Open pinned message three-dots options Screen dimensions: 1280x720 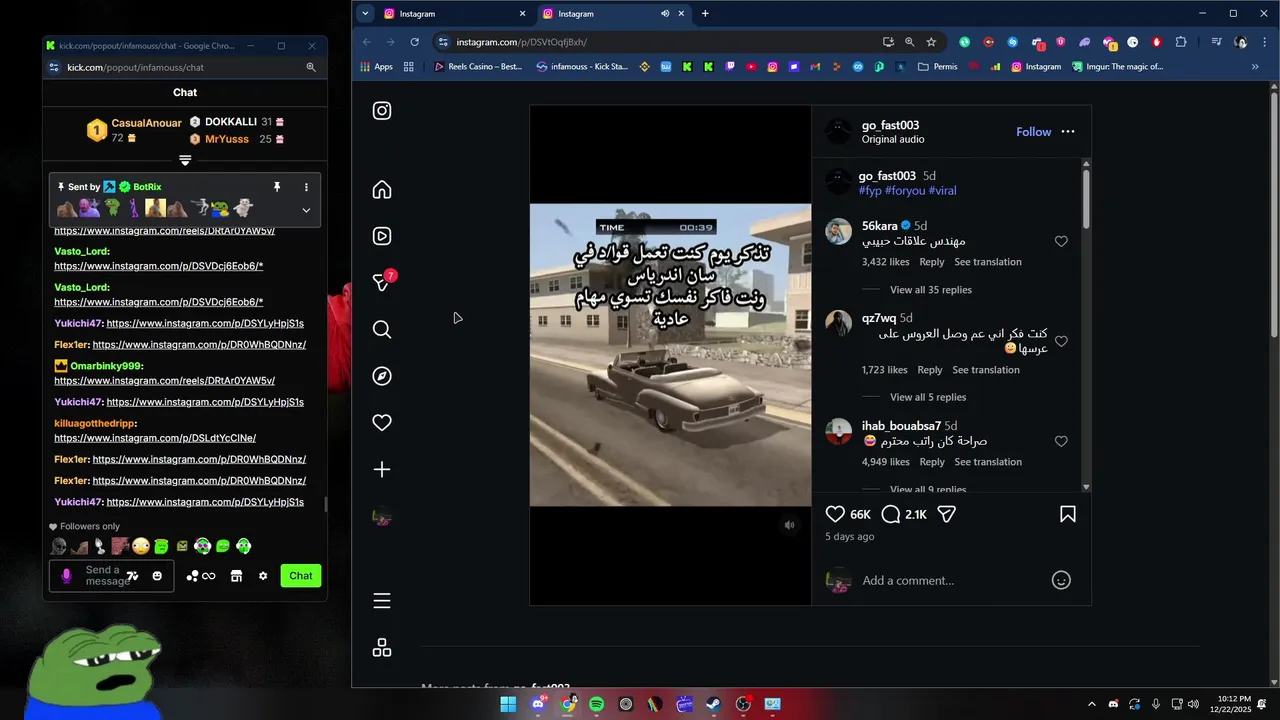(x=306, y=187)
